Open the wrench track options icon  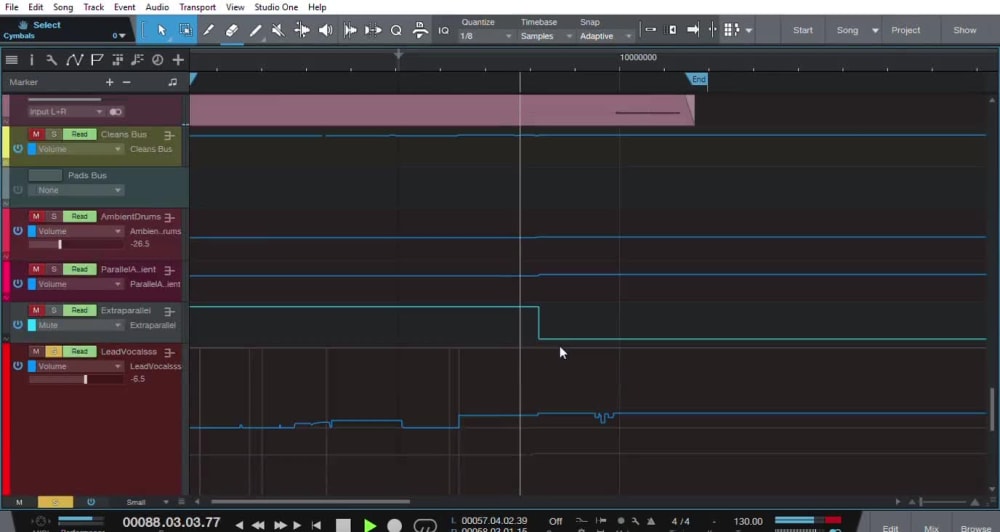[x=52, y=60]
